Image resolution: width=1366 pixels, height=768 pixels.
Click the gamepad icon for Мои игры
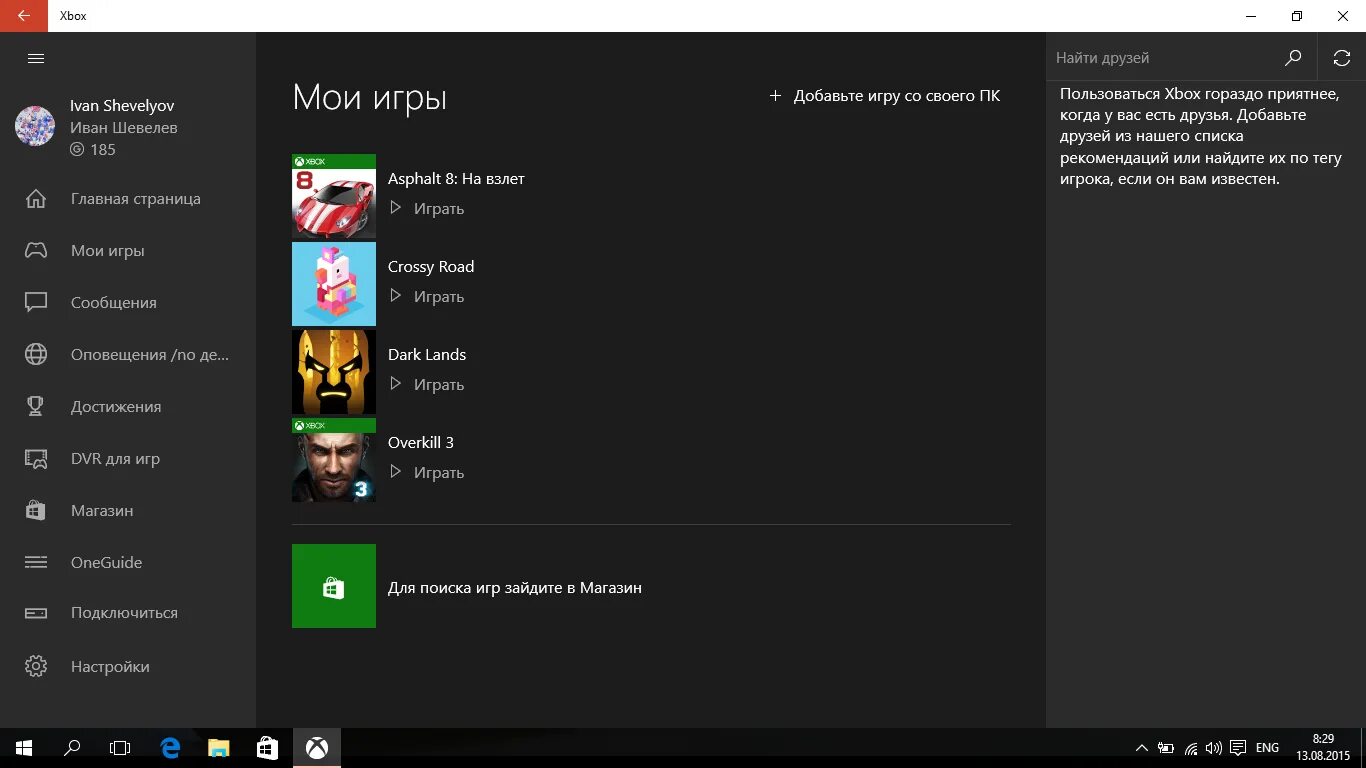coord(36,251)
